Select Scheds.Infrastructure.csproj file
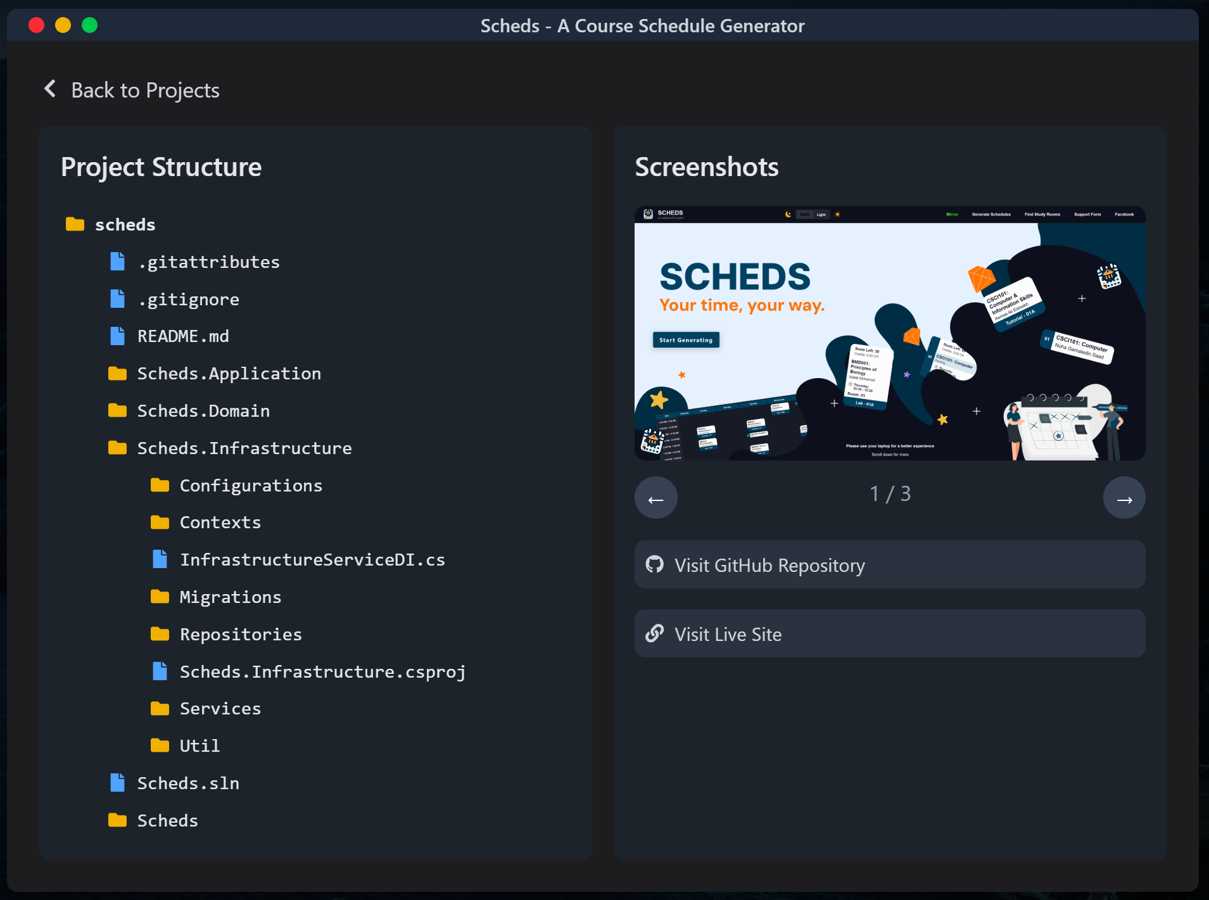 308,672
